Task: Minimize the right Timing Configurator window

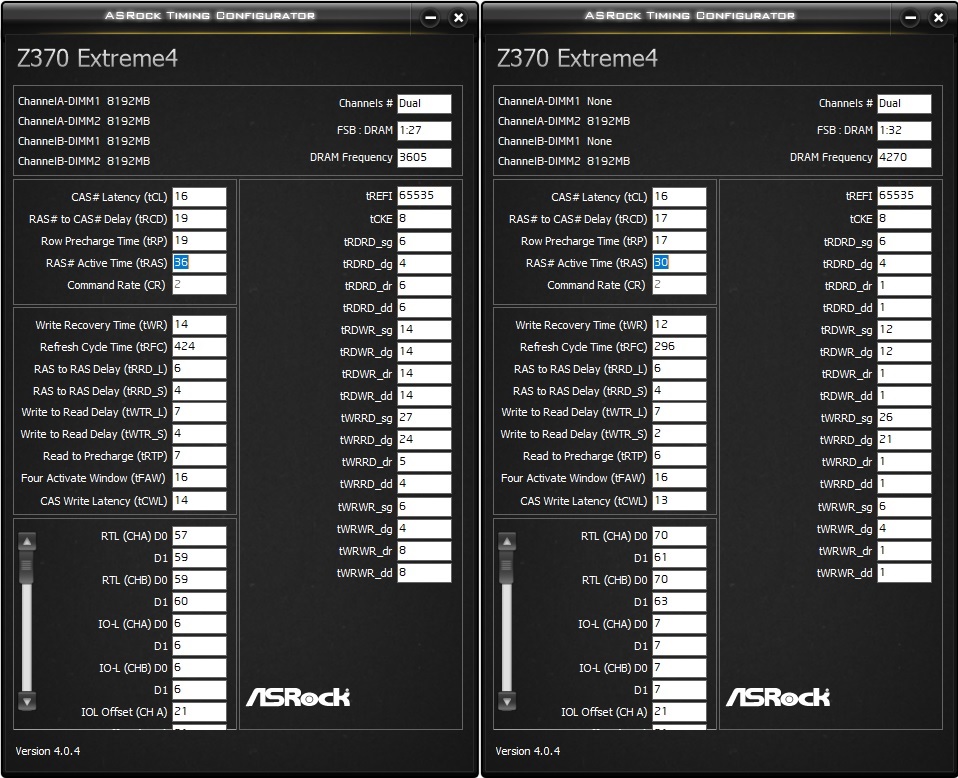Action: tap(910, 18)
